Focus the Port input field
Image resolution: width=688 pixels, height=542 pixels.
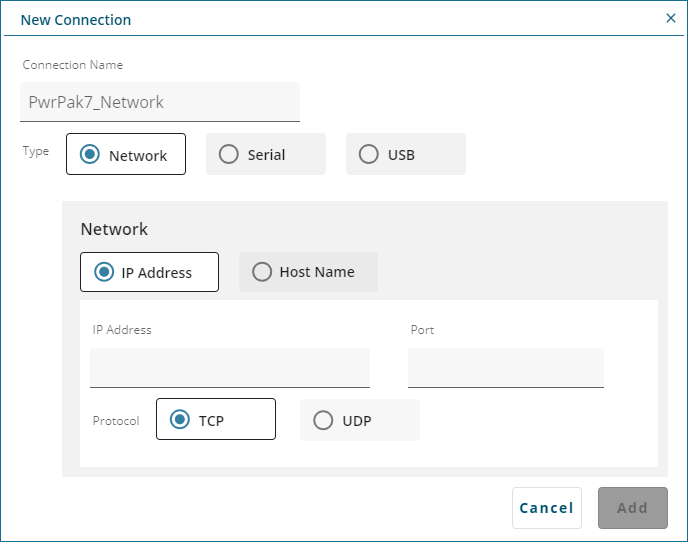tap(505, 367)
